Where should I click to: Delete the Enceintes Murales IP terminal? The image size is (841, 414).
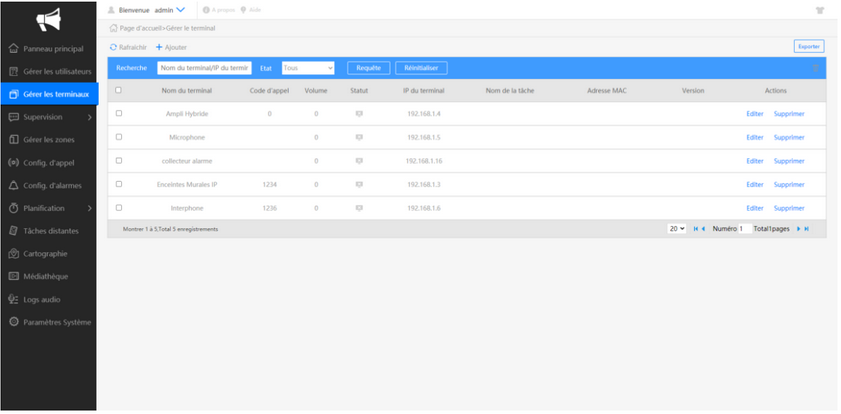[x=789, y=184]
